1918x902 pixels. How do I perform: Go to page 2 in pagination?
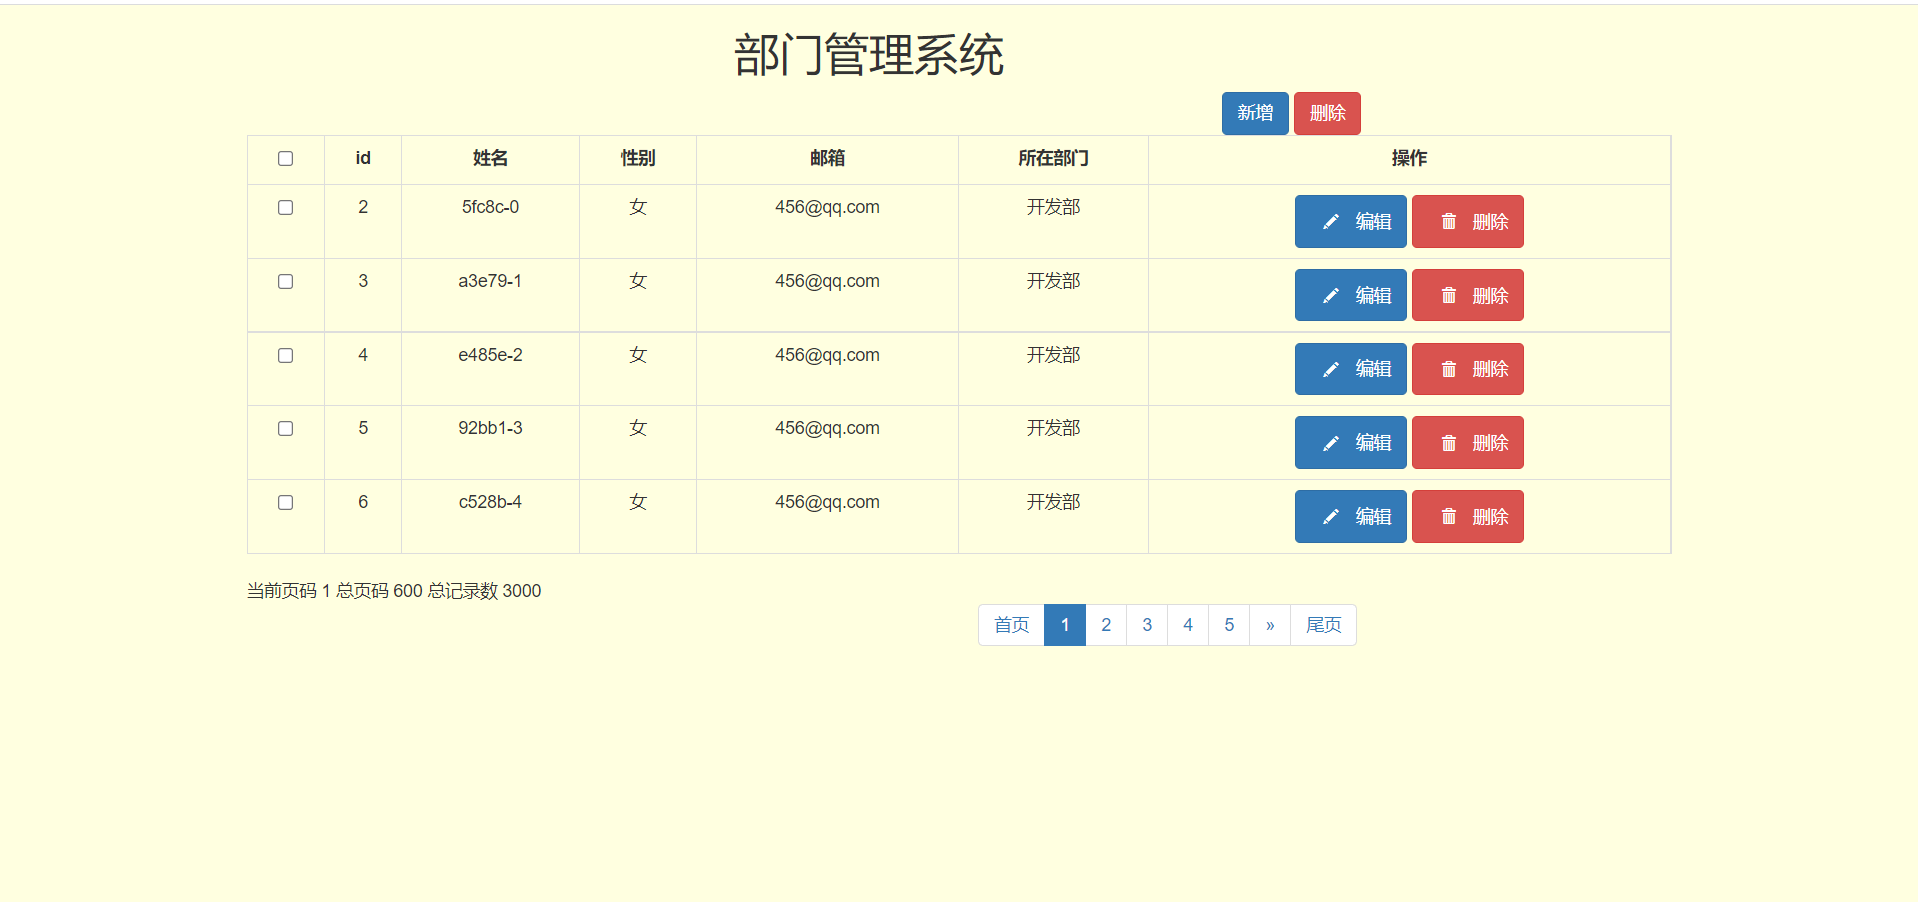pos(1106,625)
